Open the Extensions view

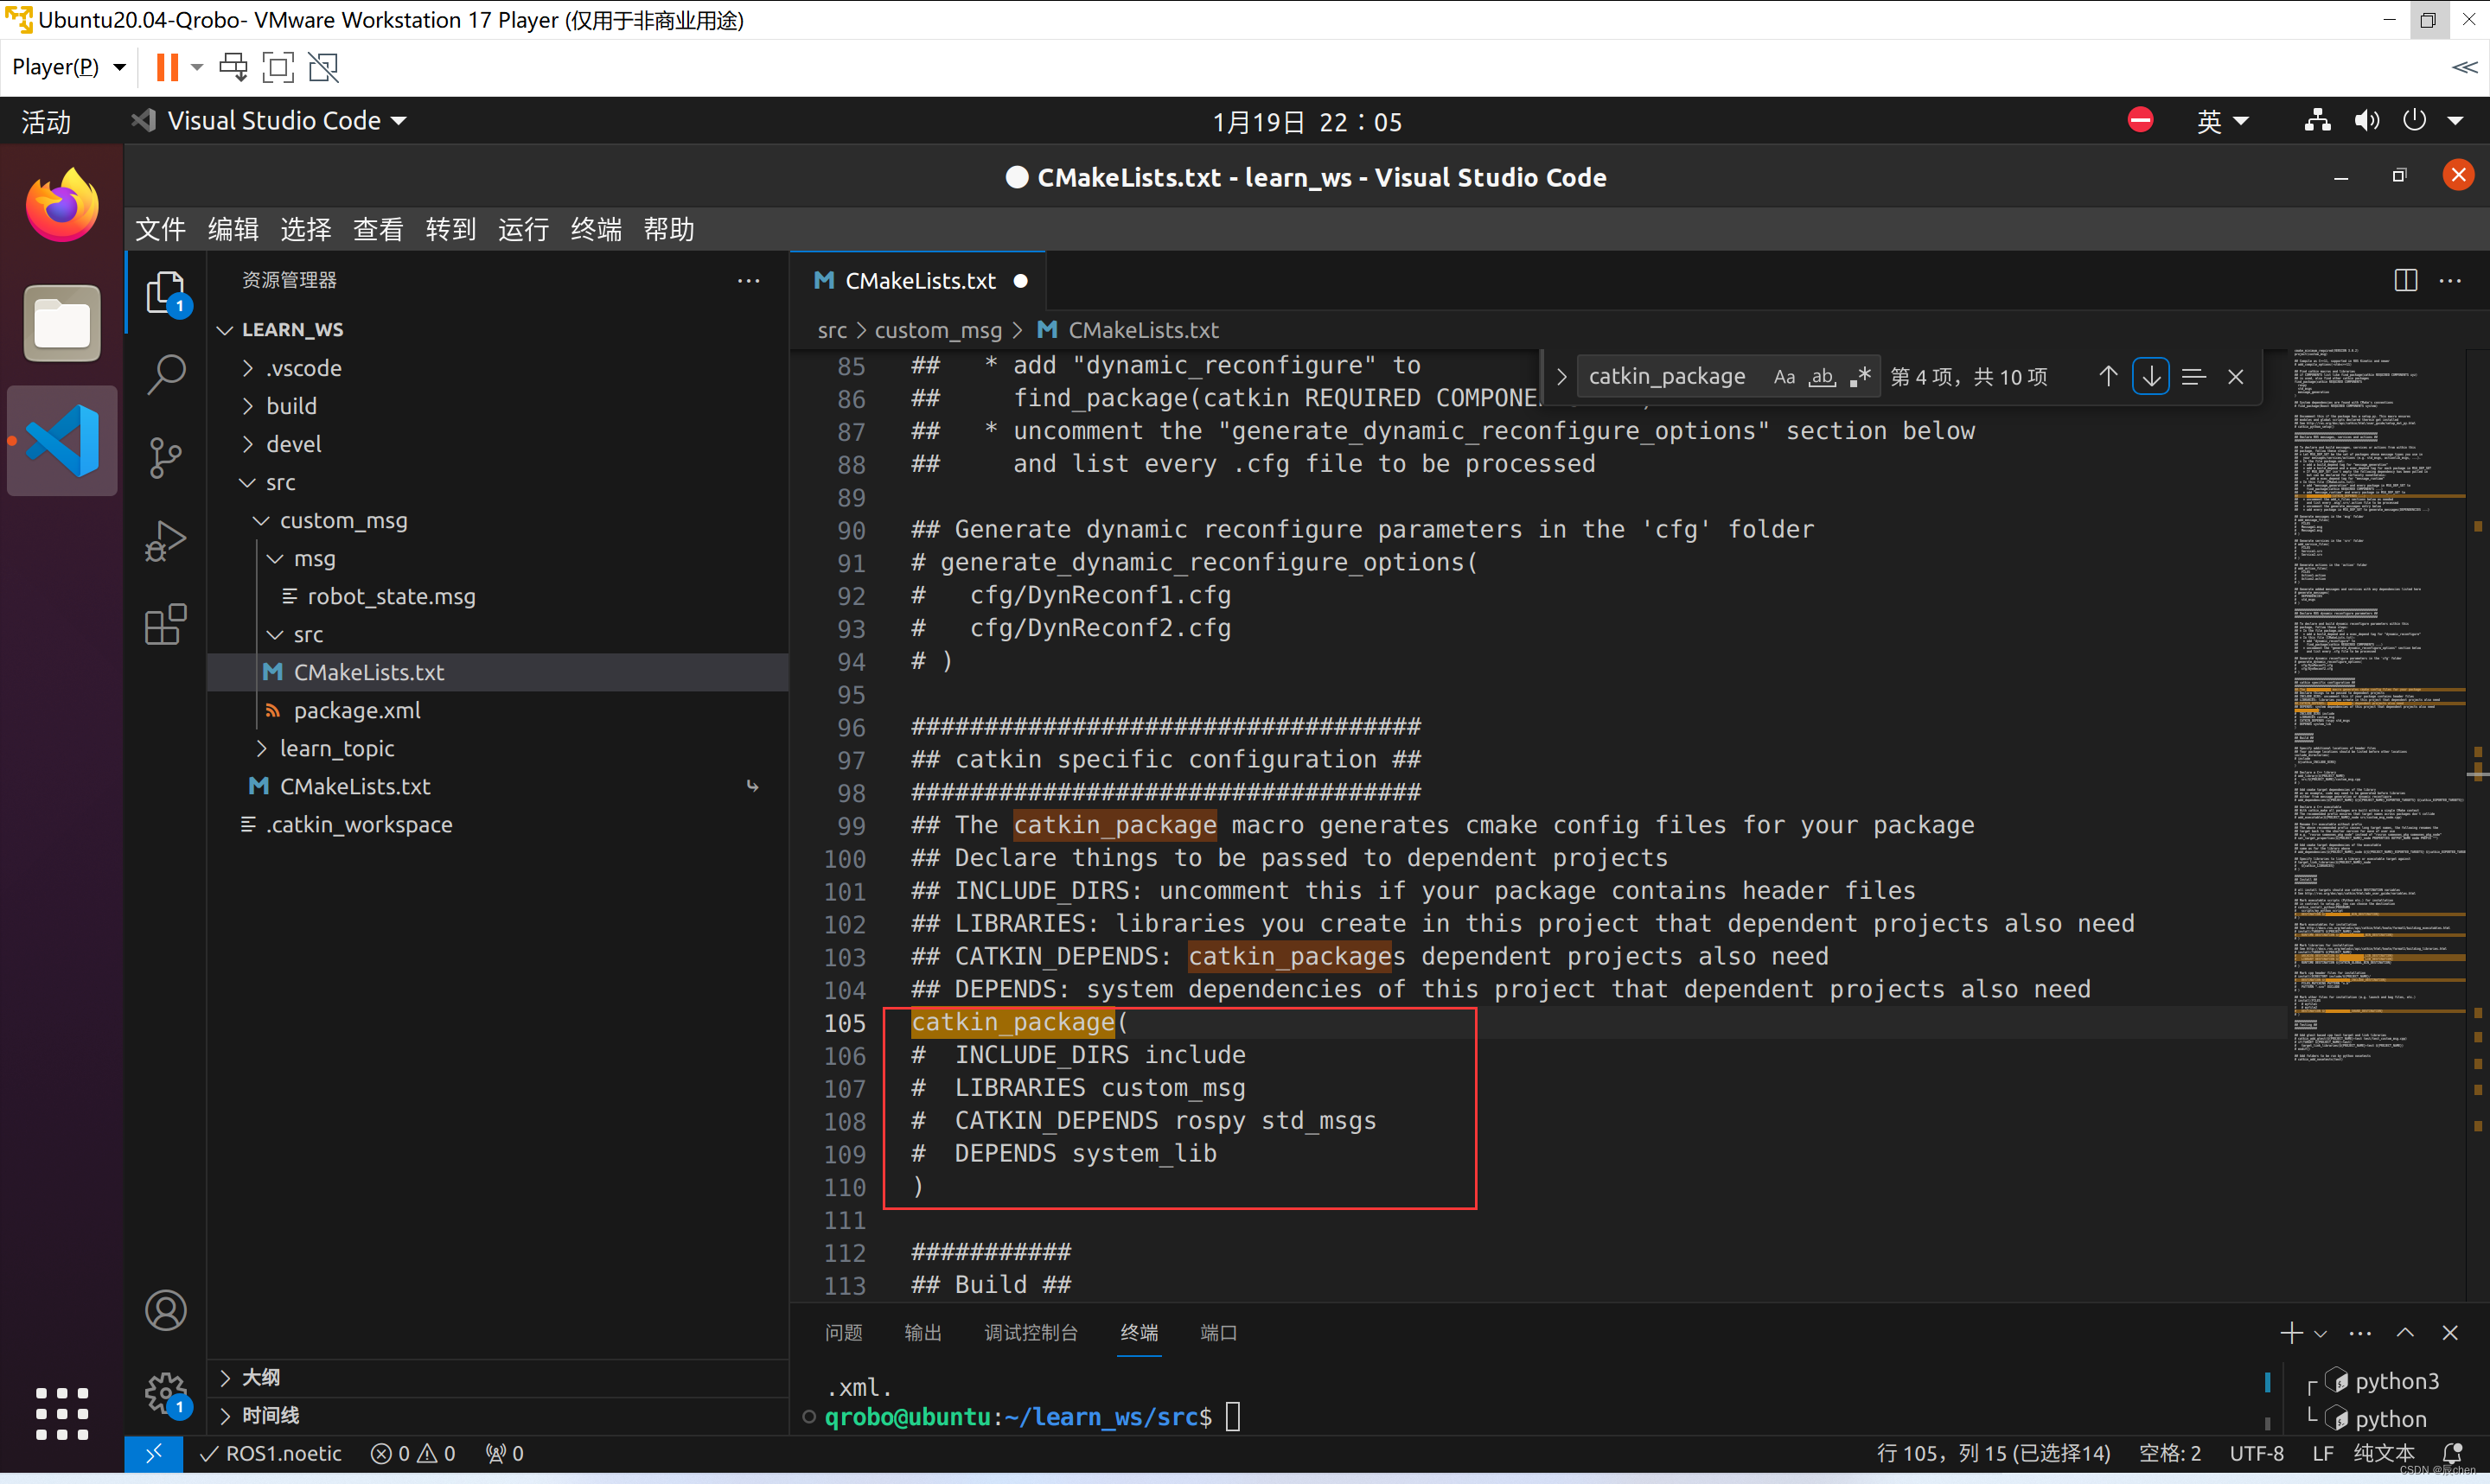tap(166, 624)
